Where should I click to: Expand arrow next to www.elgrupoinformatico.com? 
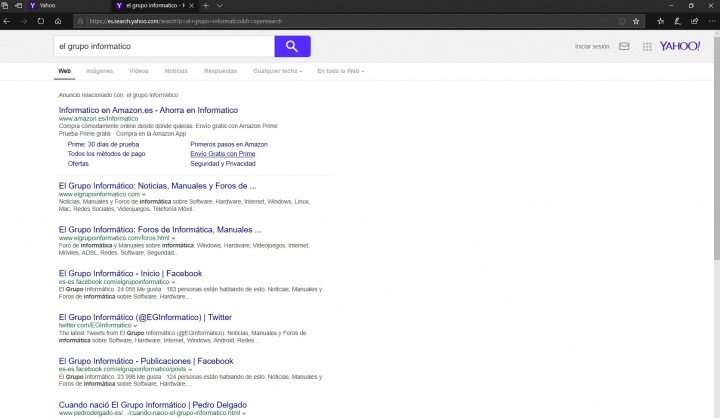[144, 195]
